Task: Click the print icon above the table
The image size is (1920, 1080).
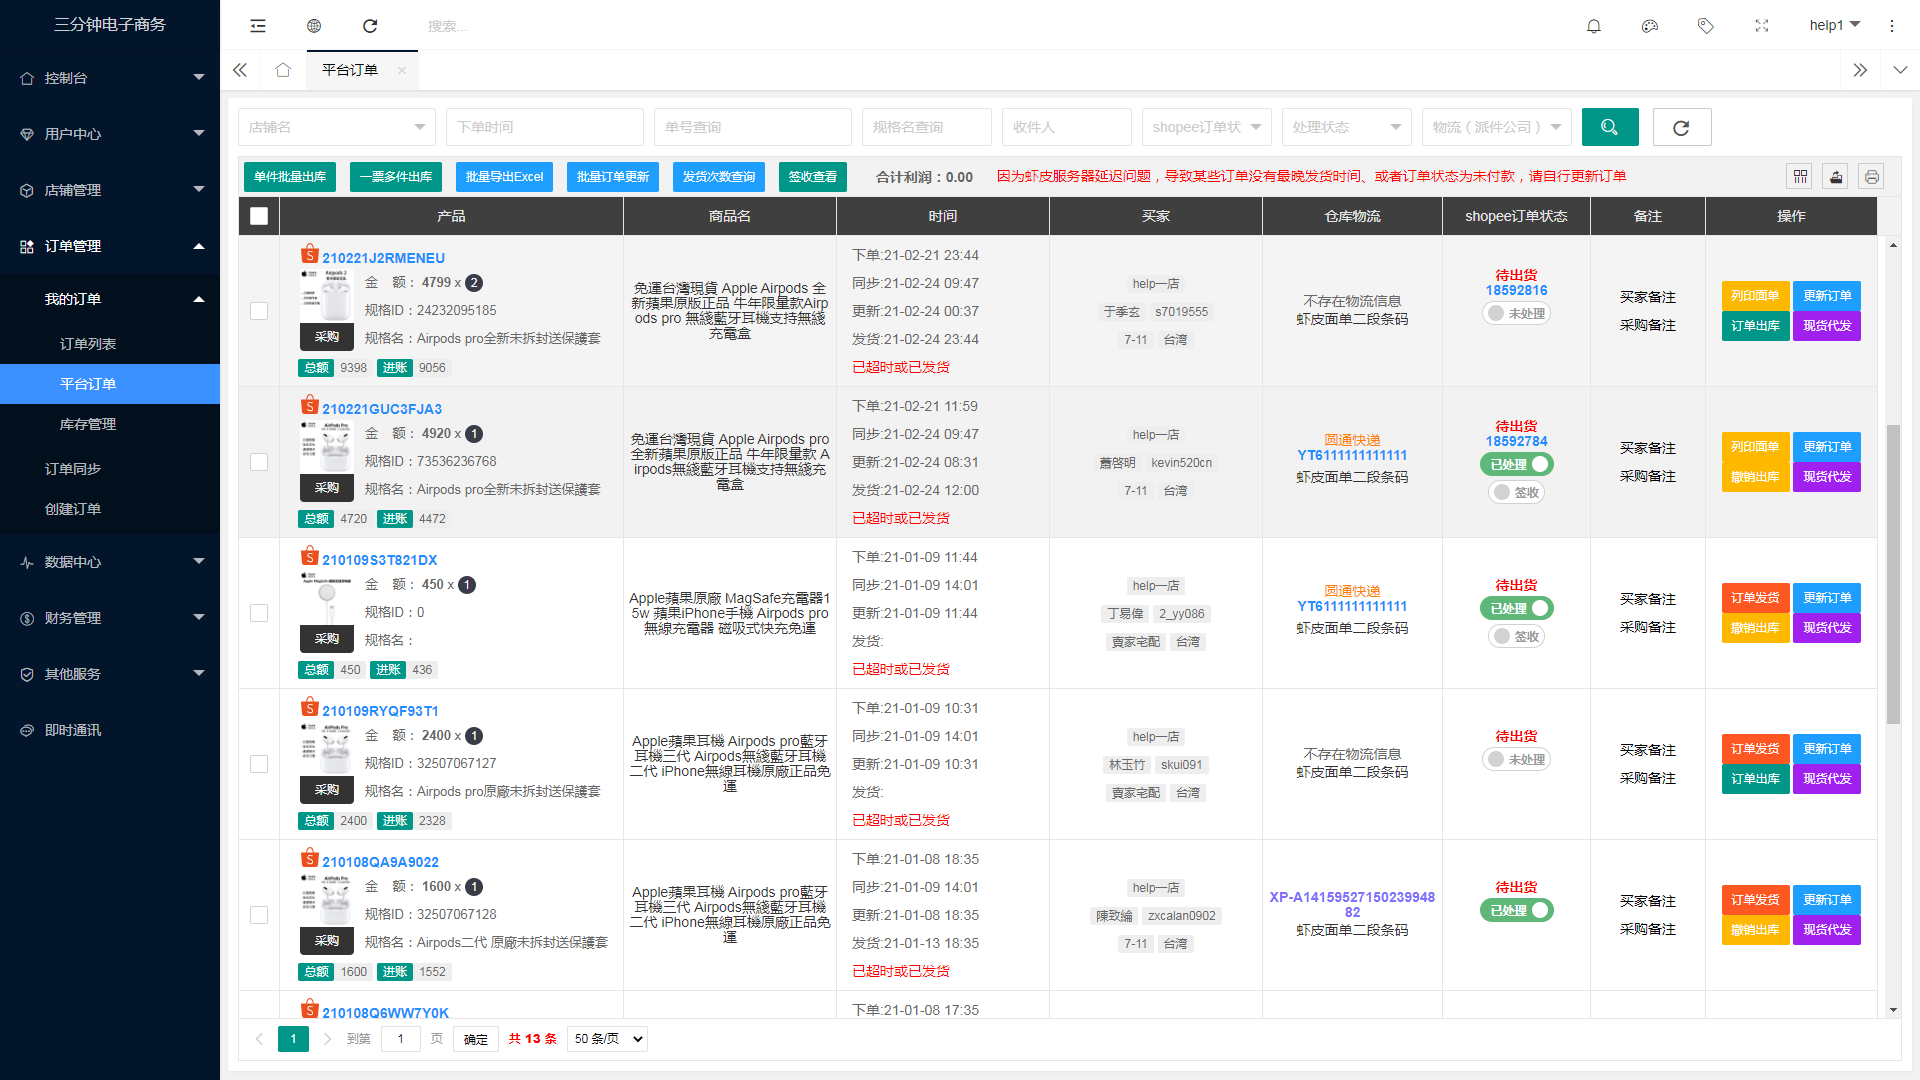Action: coord(1872,177)
